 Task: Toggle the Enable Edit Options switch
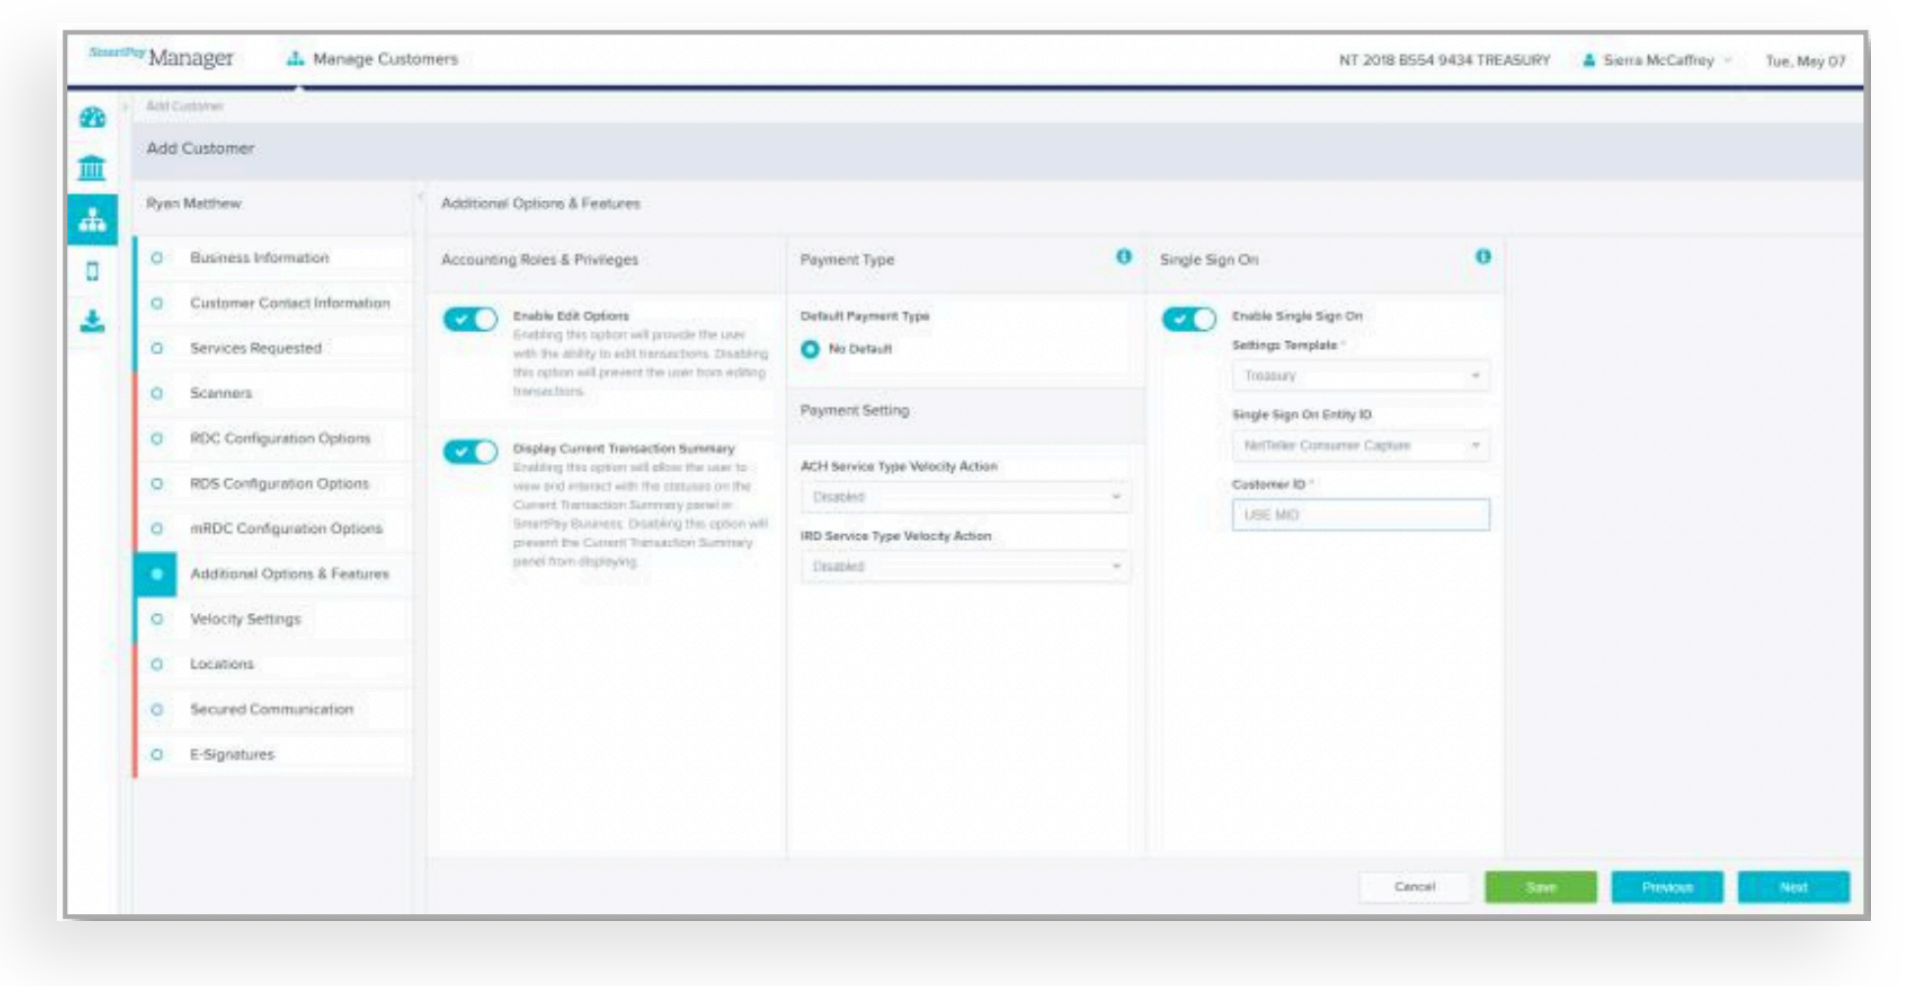[x=470, y=319]
